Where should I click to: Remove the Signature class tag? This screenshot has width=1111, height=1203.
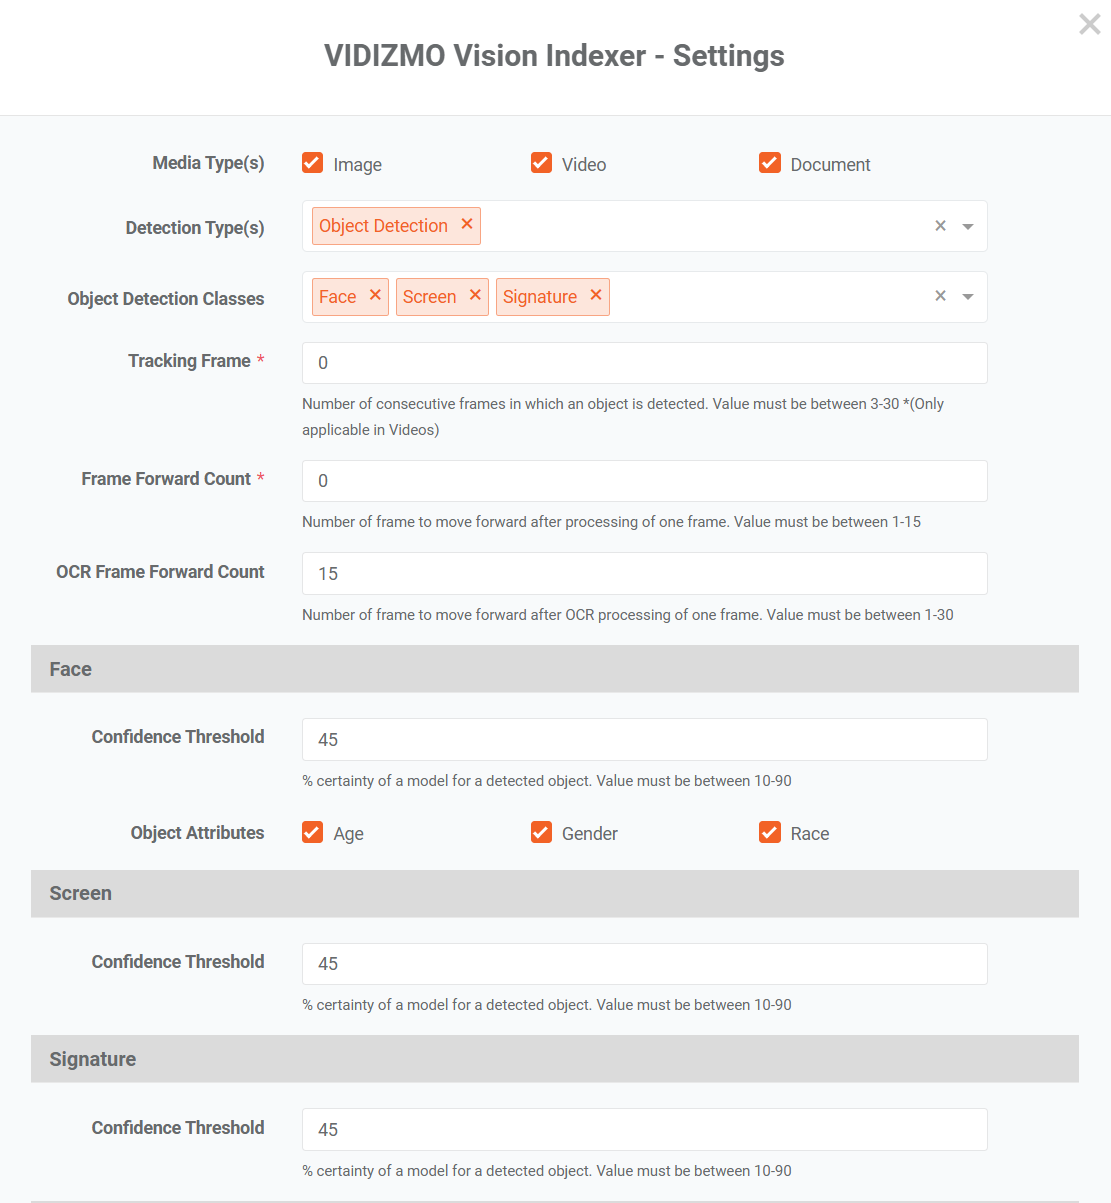click(596, 296)
